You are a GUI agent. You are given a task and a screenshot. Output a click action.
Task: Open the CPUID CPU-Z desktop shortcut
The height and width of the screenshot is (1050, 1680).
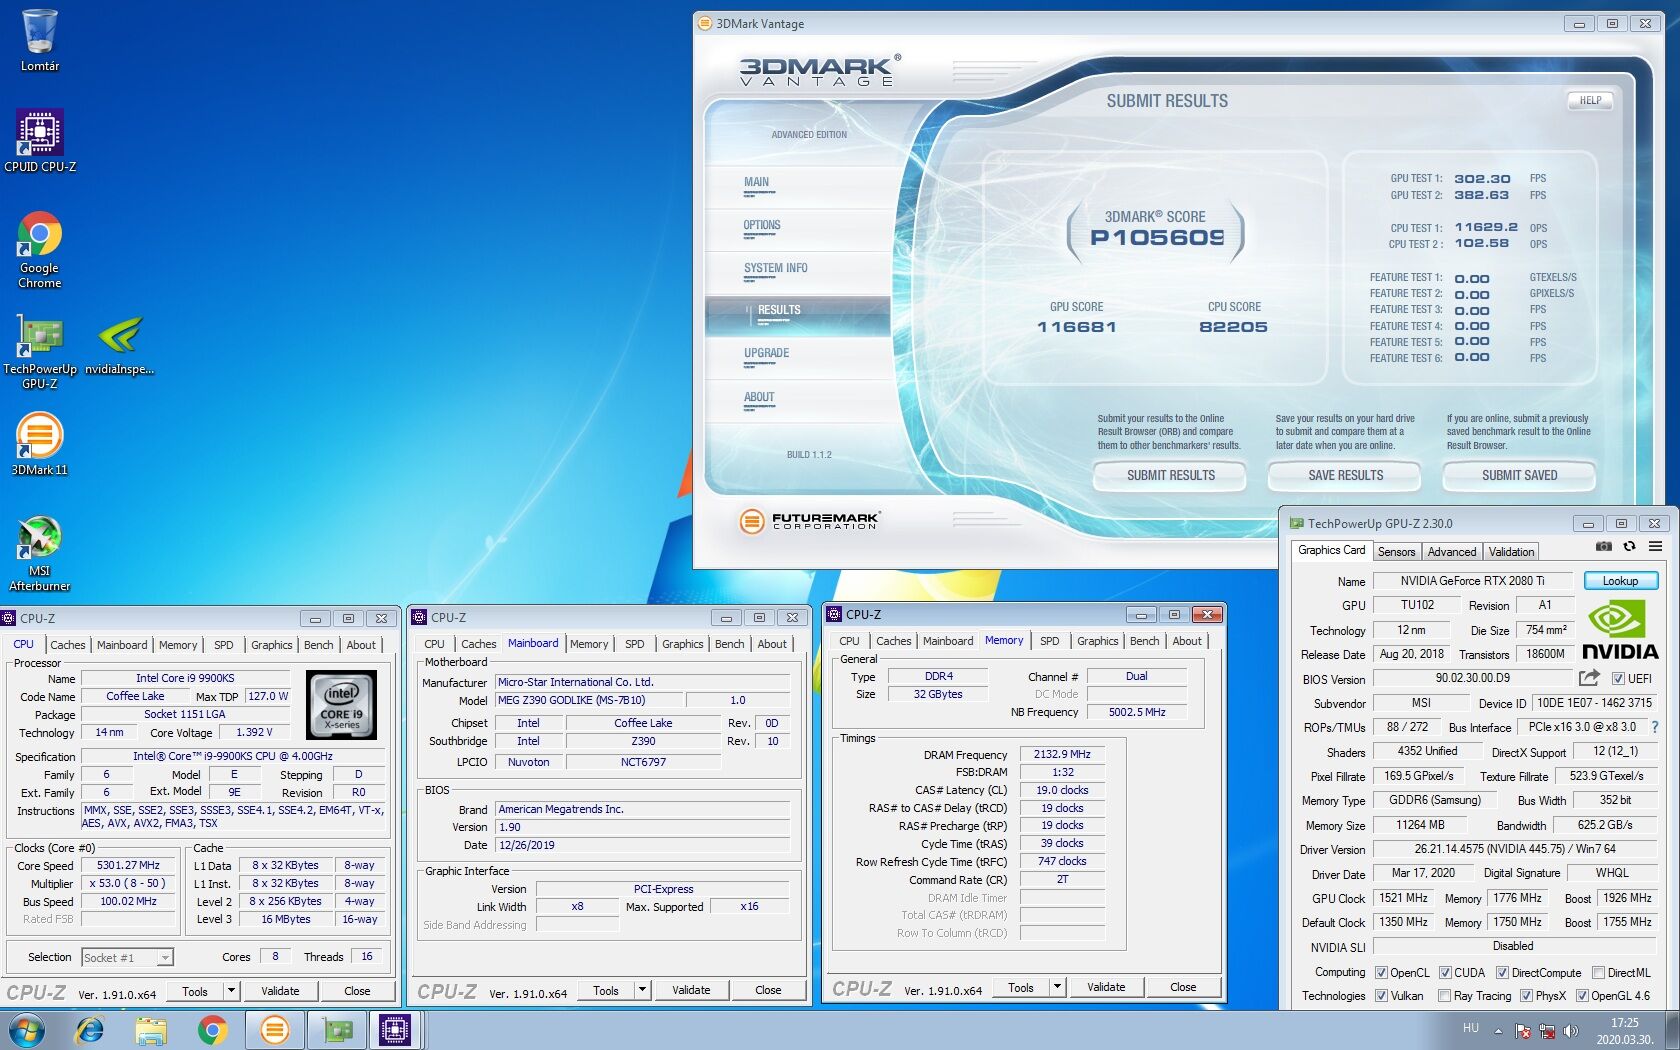pos(40,141)
